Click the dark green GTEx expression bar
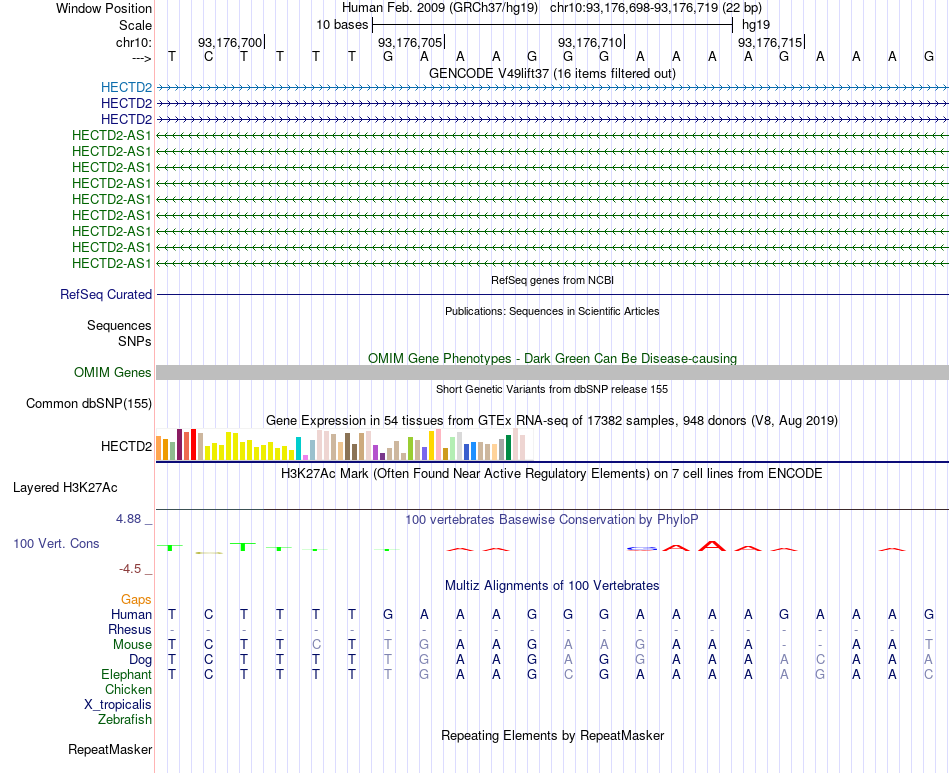Viewport: 950px width, 773px height. pos(508,448)
